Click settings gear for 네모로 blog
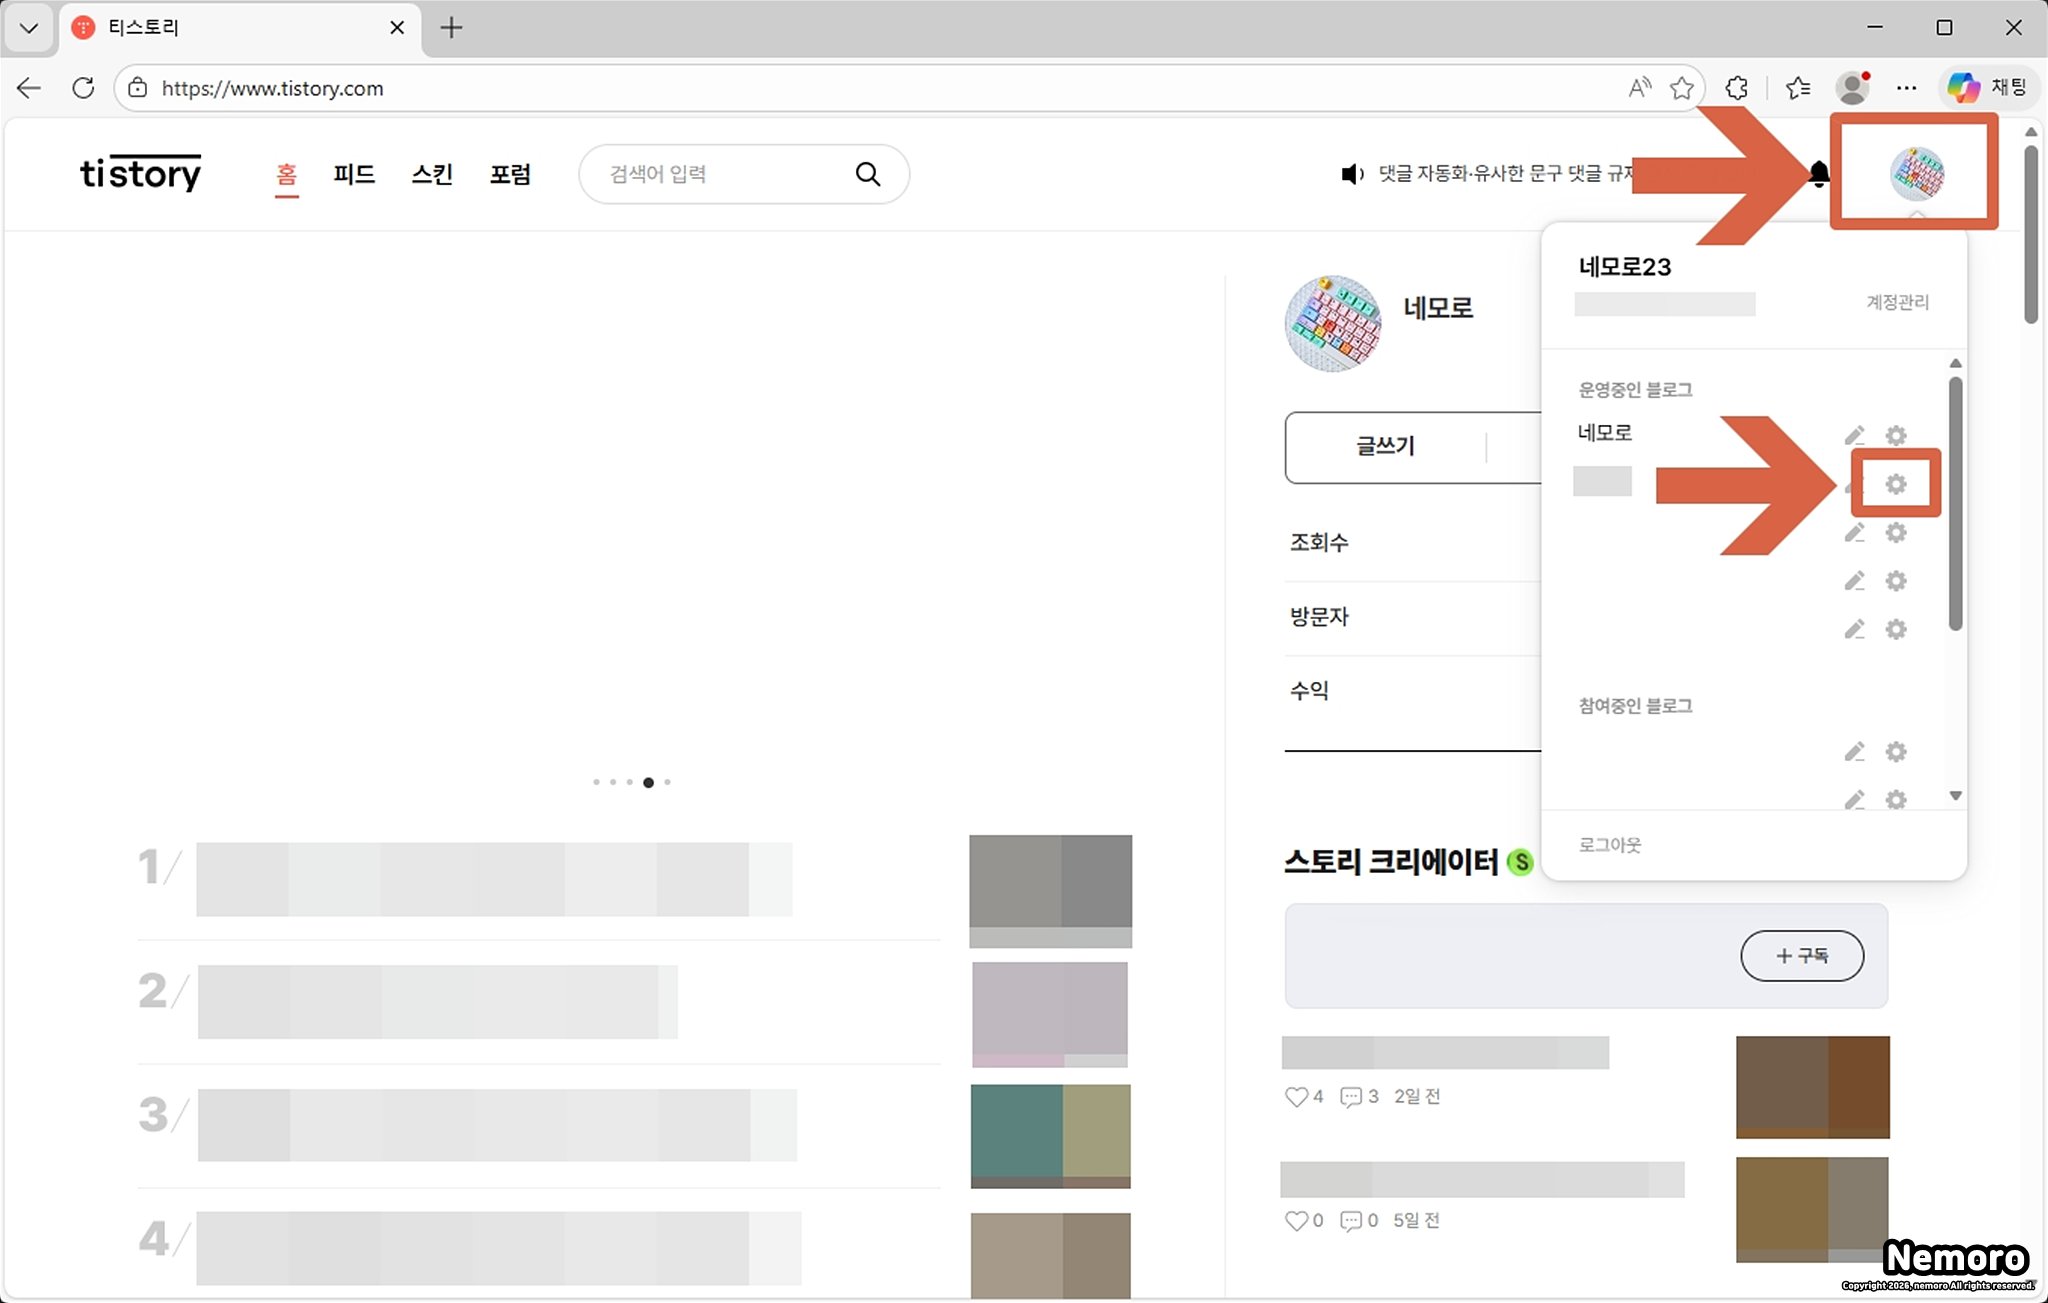 click(1895, 436)
